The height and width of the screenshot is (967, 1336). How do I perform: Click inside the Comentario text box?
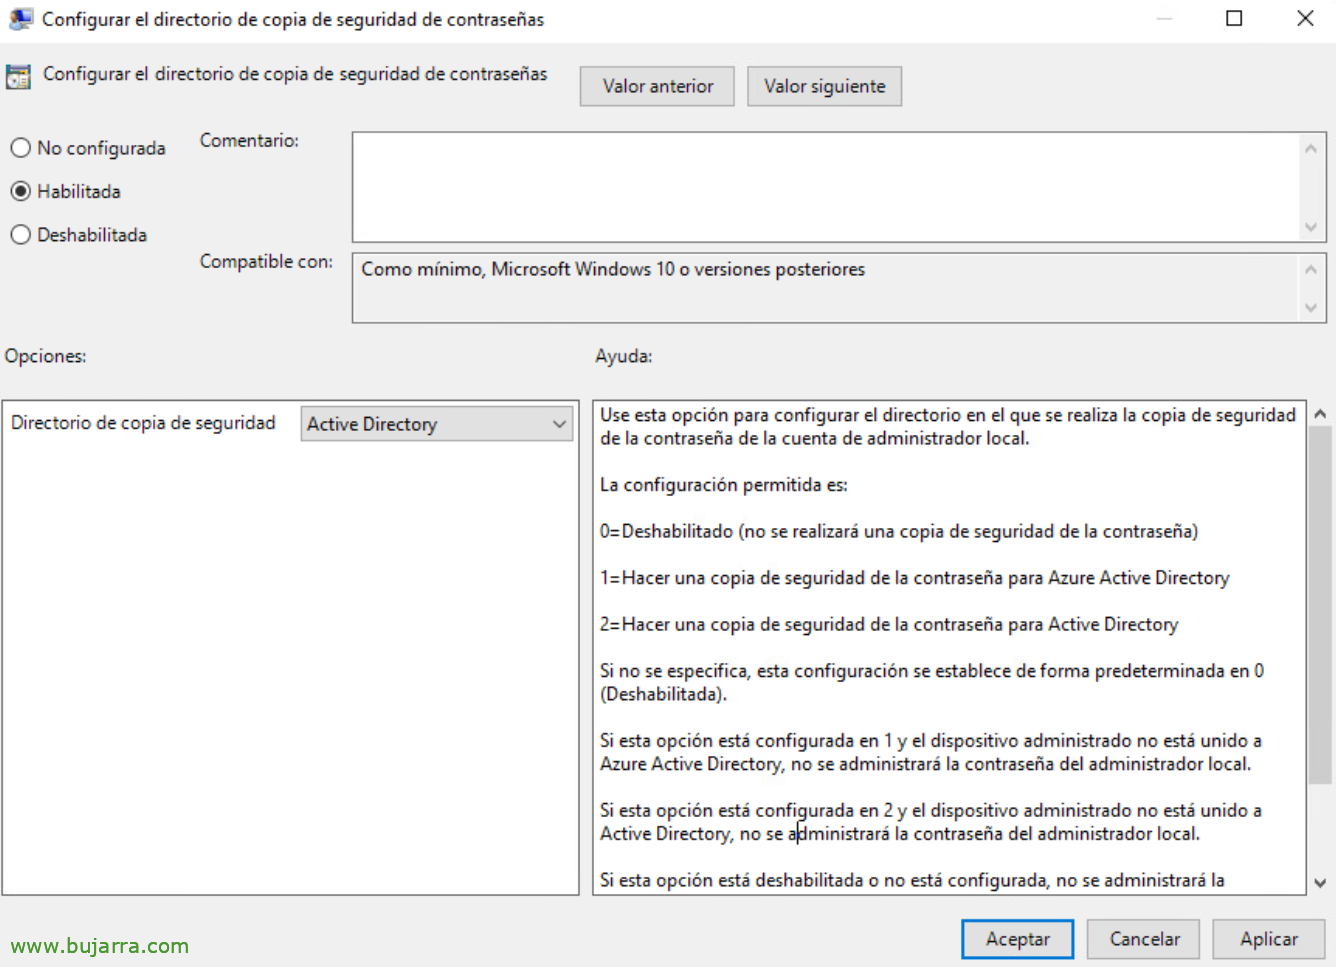[826, 187]
